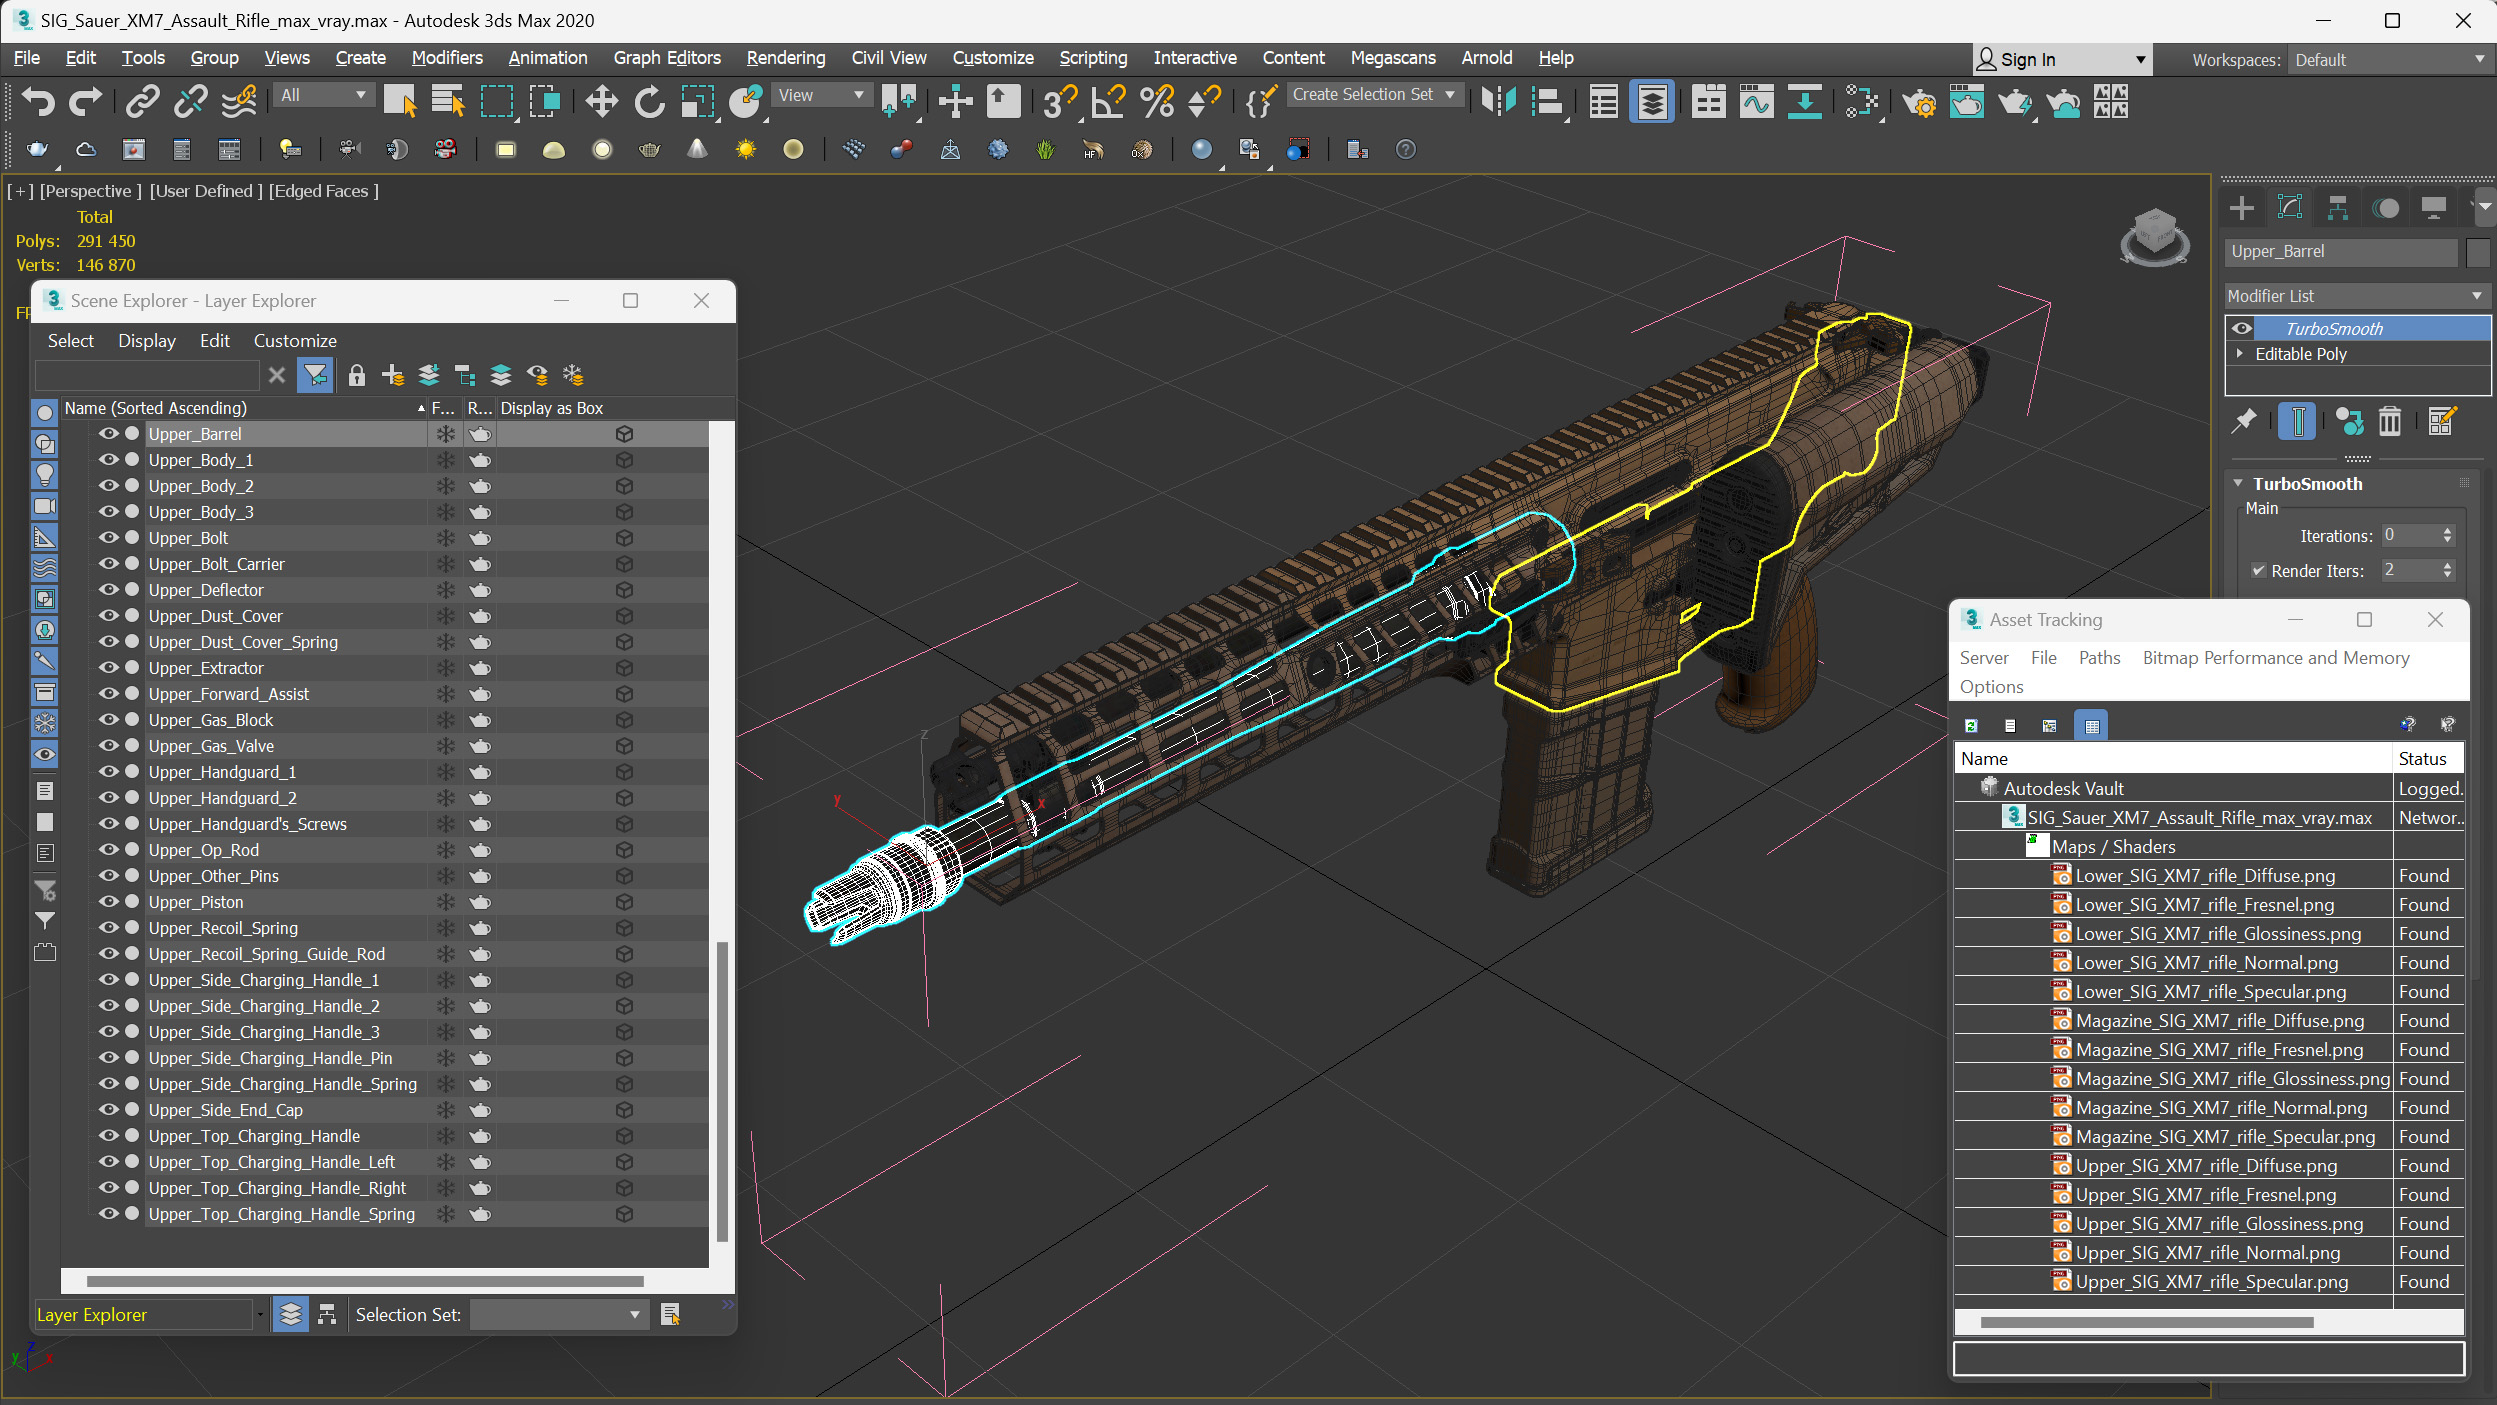The width and height of the screenshot is (2497, 1405).
Task: Toggle Display as Box for Upper_Op_Rod
Action: (623, 849)
